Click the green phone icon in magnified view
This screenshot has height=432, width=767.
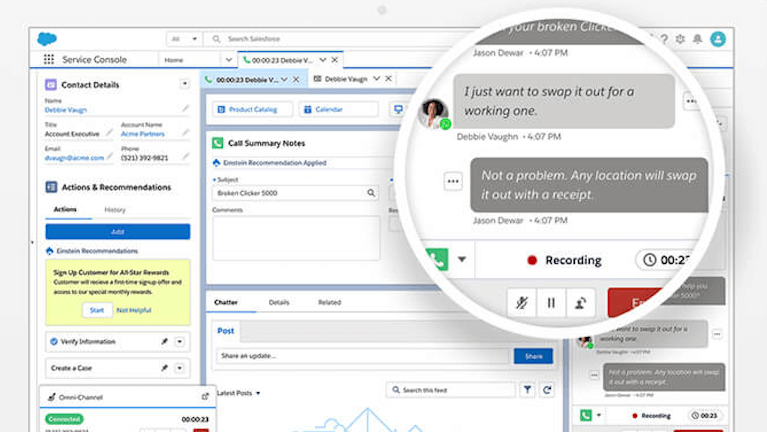pyautogui.click(x=437, y=260)
